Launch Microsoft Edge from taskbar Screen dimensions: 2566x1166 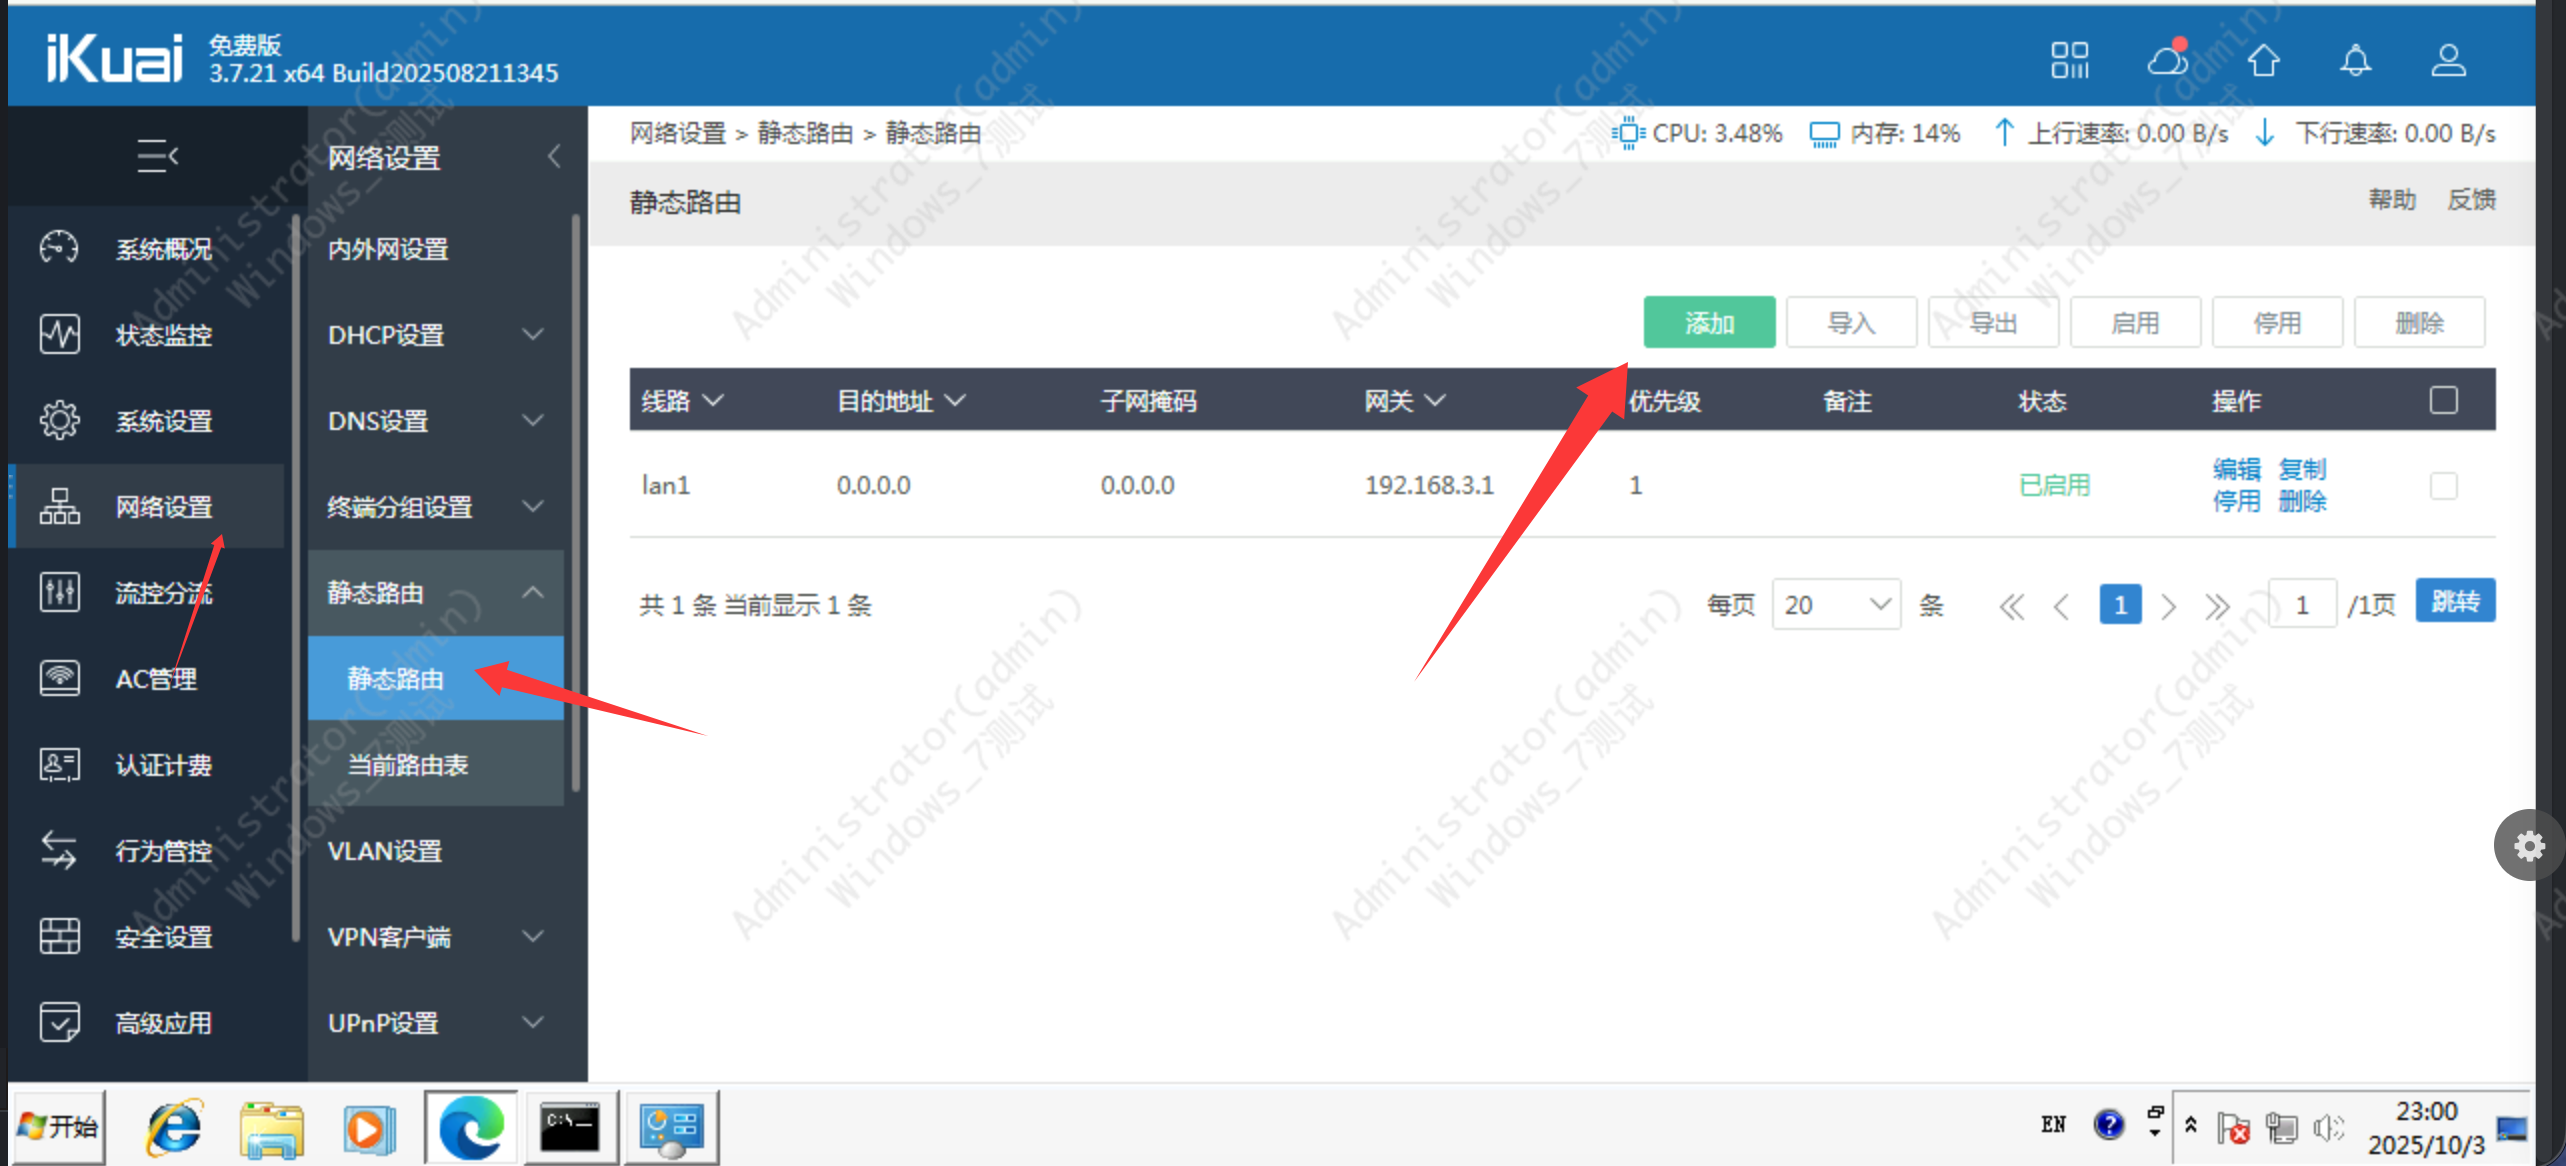pos(471,1128)
